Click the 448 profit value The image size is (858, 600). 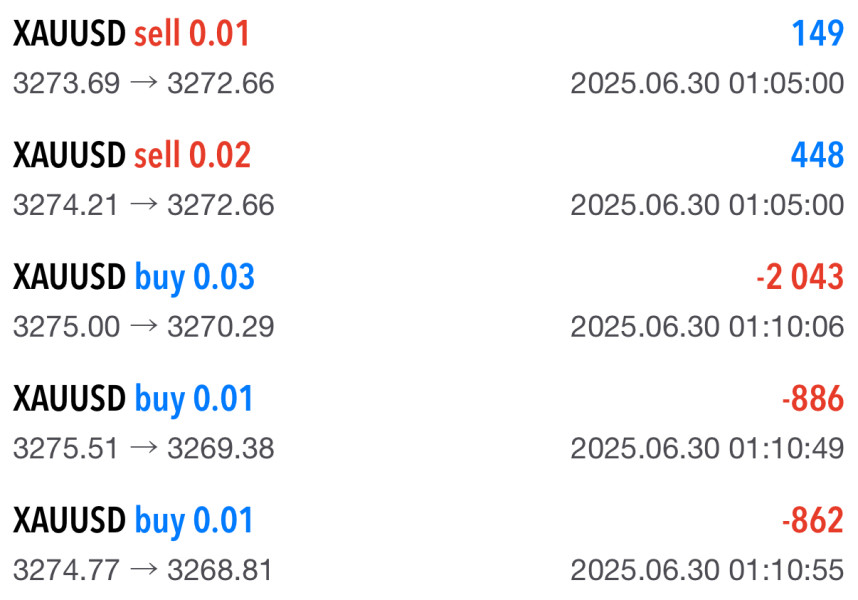point(816,156)
